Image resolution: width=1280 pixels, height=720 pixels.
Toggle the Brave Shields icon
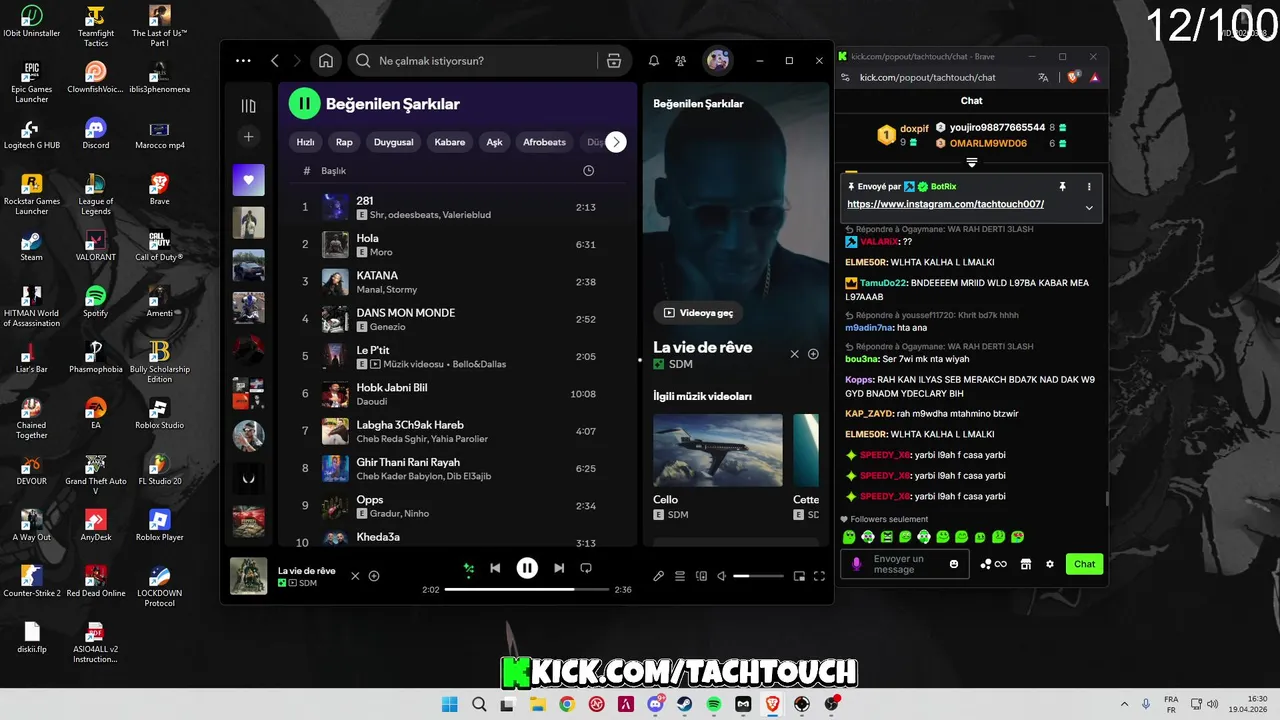point(1073,77)
